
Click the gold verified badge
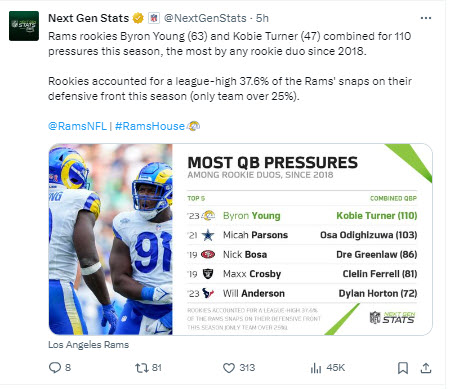pos(138,18)
